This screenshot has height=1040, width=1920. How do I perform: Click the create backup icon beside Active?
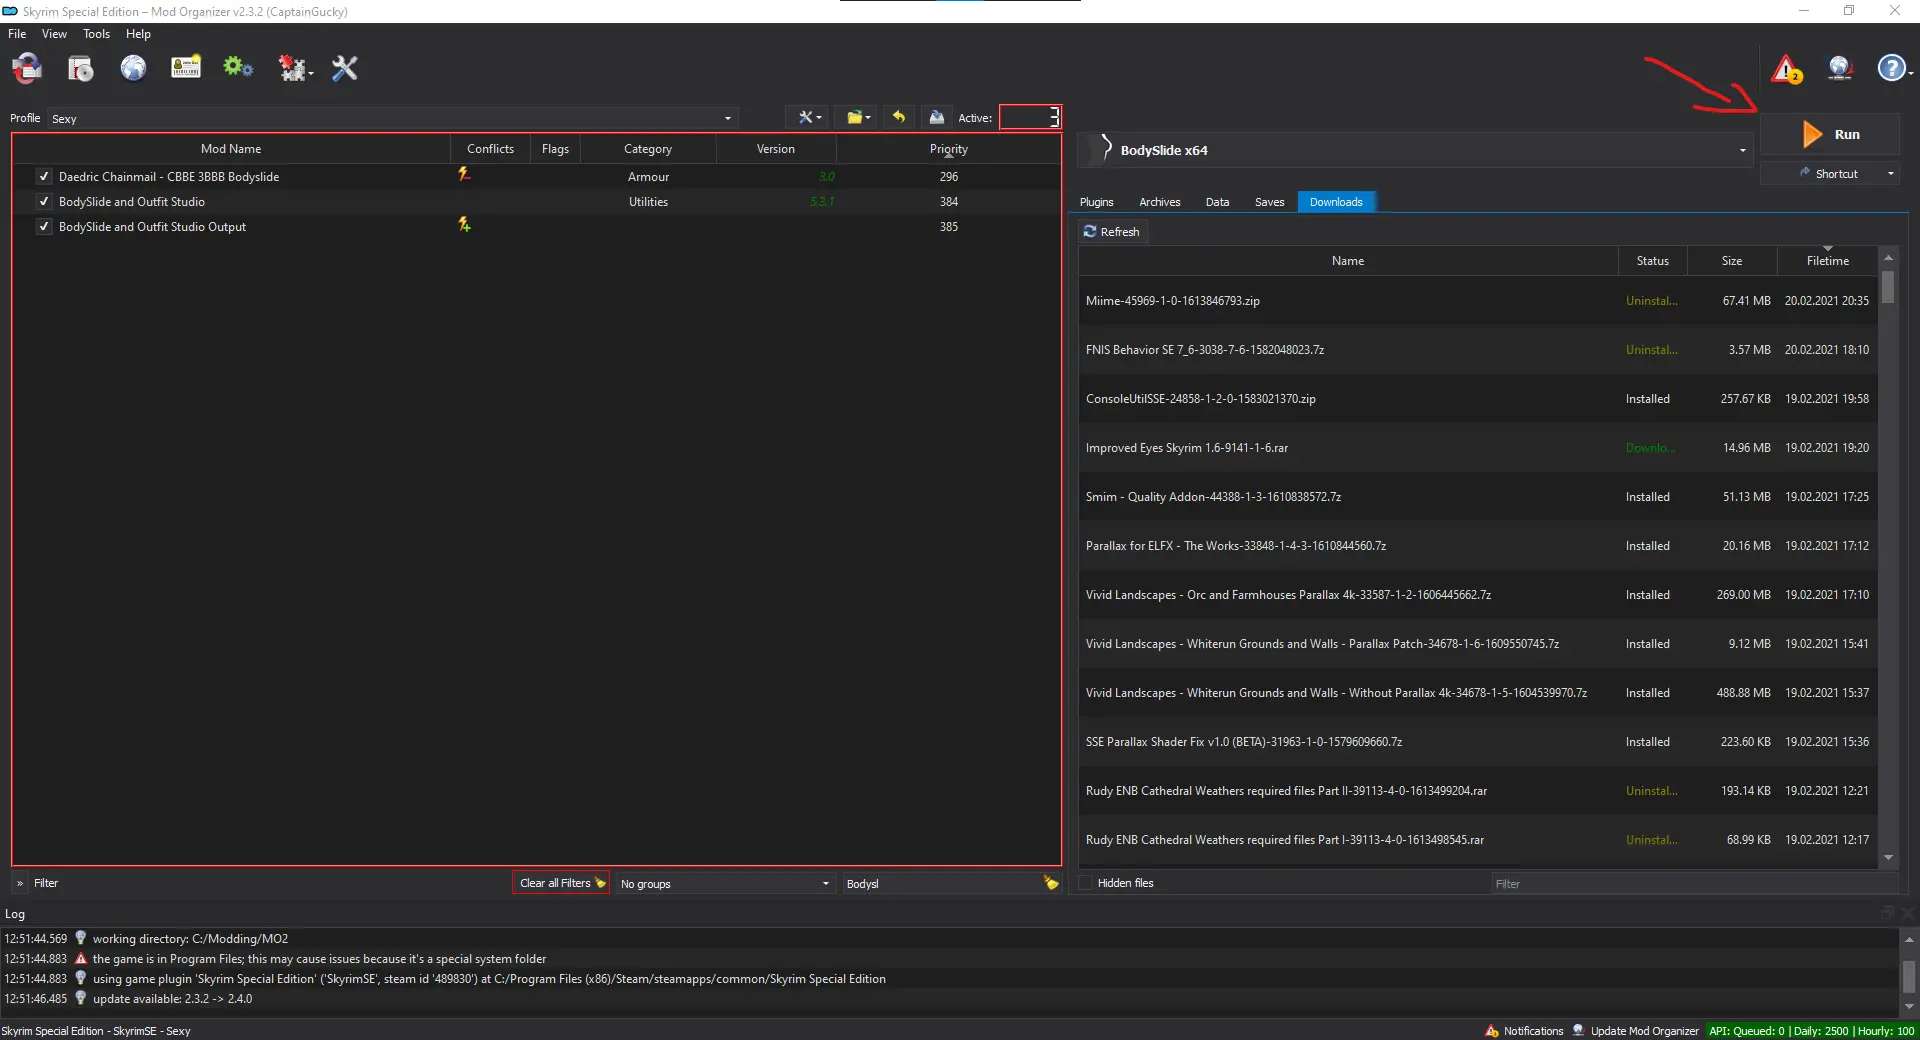click(x=936, y=117)
